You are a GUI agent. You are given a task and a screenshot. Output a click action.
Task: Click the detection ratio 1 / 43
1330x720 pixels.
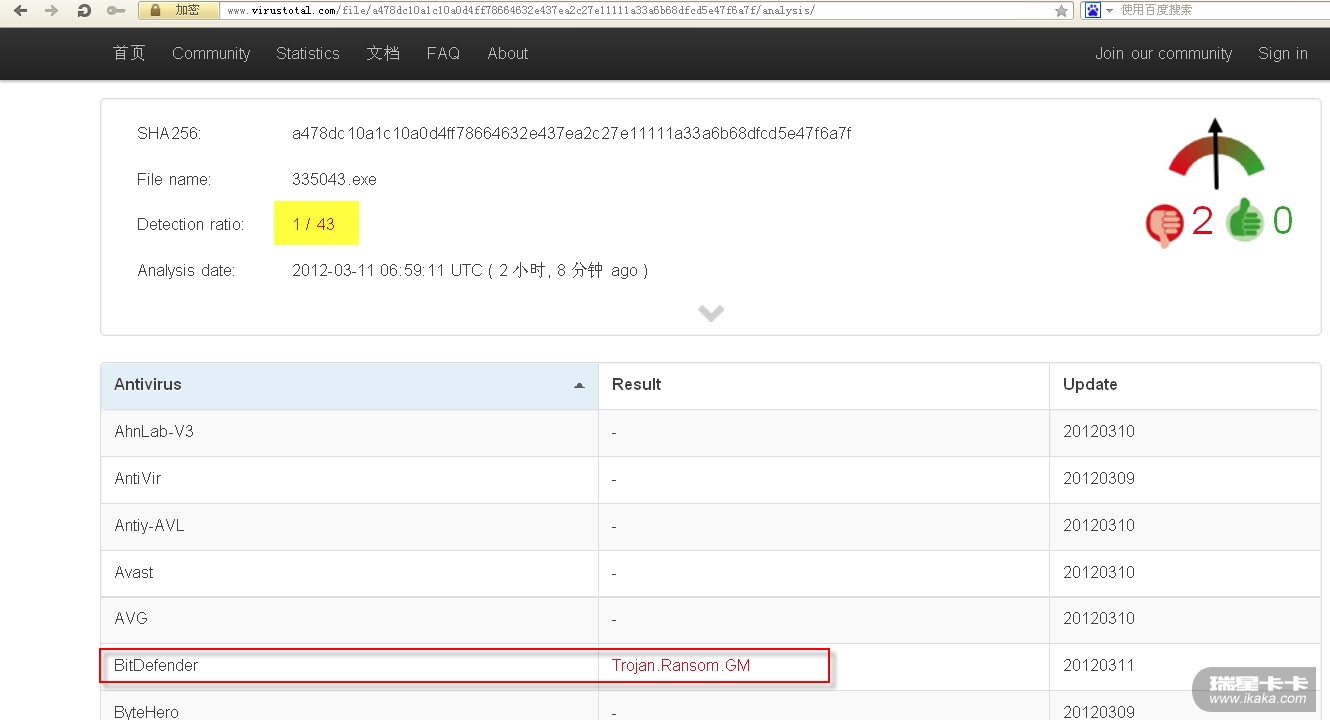pos(314,224)
